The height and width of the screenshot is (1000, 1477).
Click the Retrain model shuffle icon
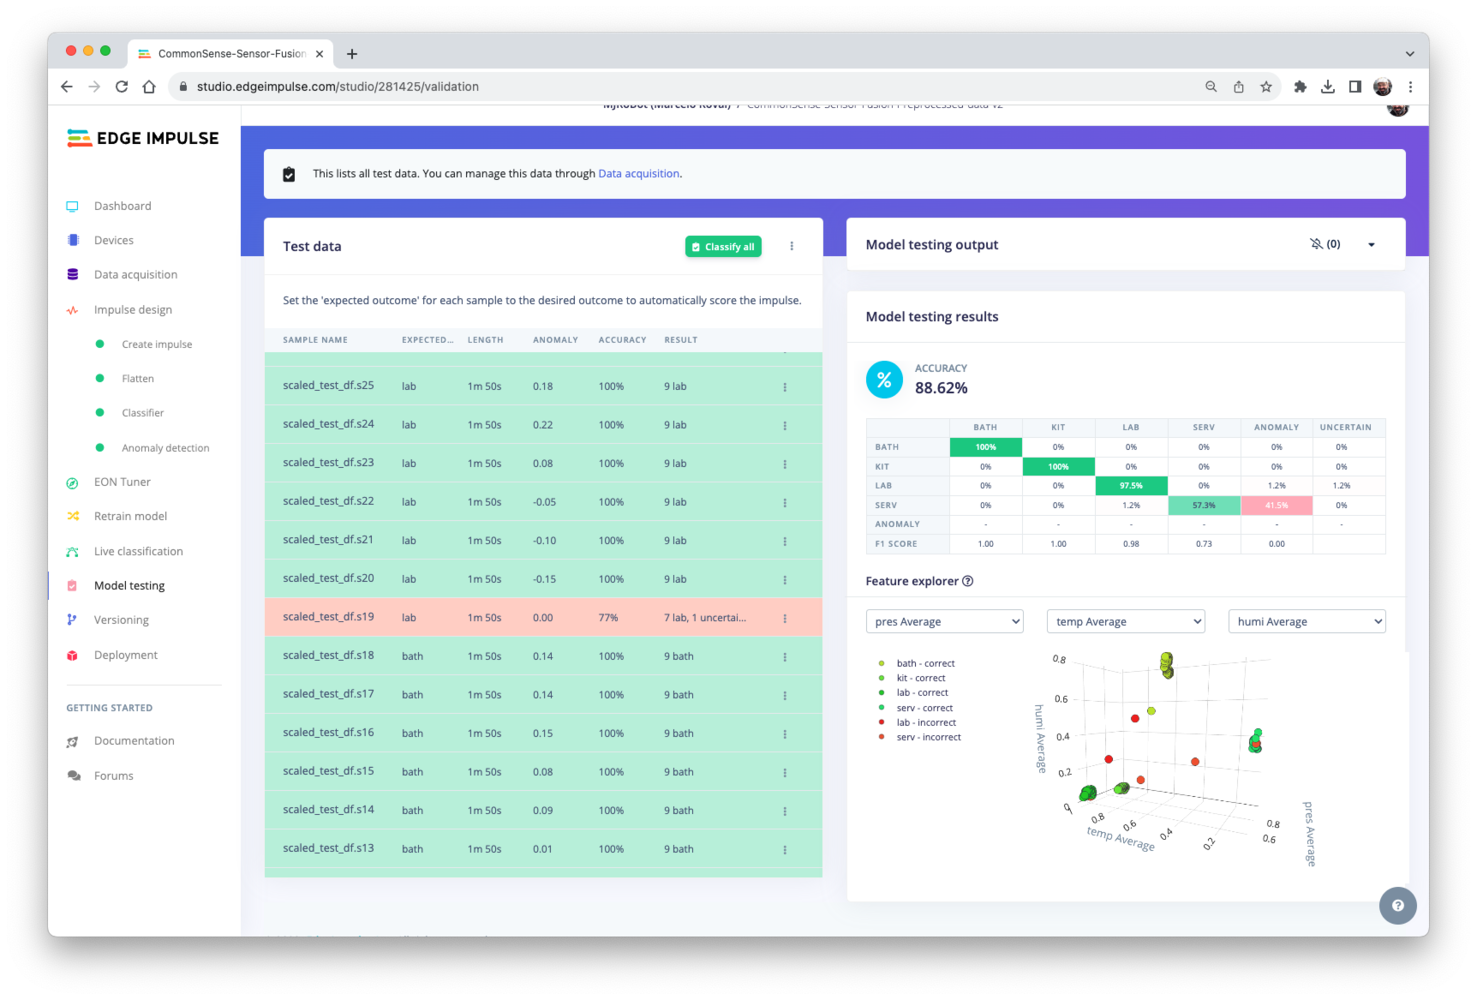[72, 516]
